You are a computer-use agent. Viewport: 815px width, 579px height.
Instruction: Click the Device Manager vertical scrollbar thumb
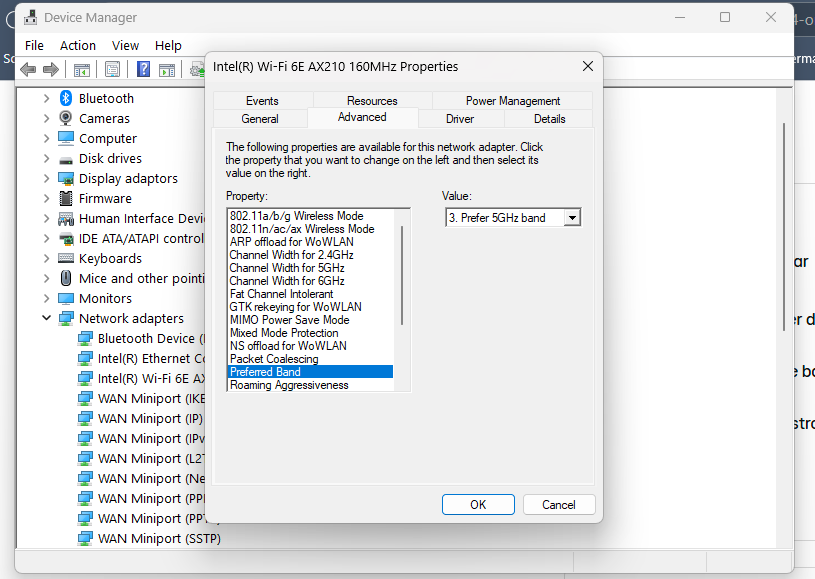(784, 227)
